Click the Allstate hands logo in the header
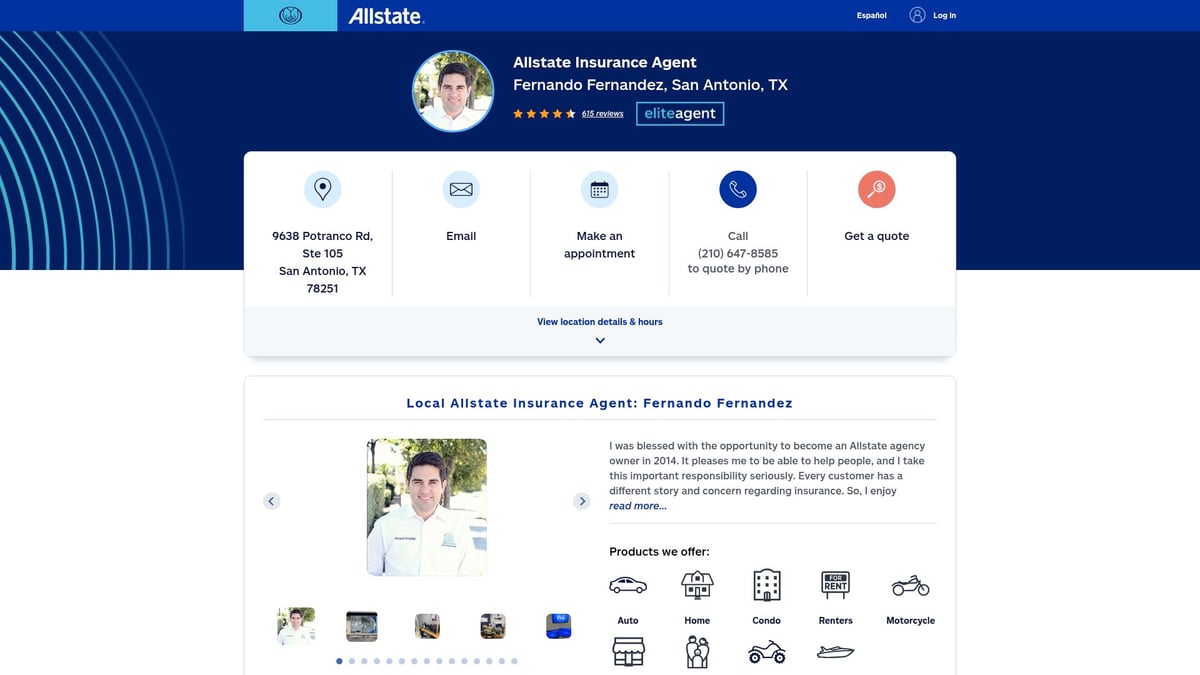 click(x=289, y=15)
